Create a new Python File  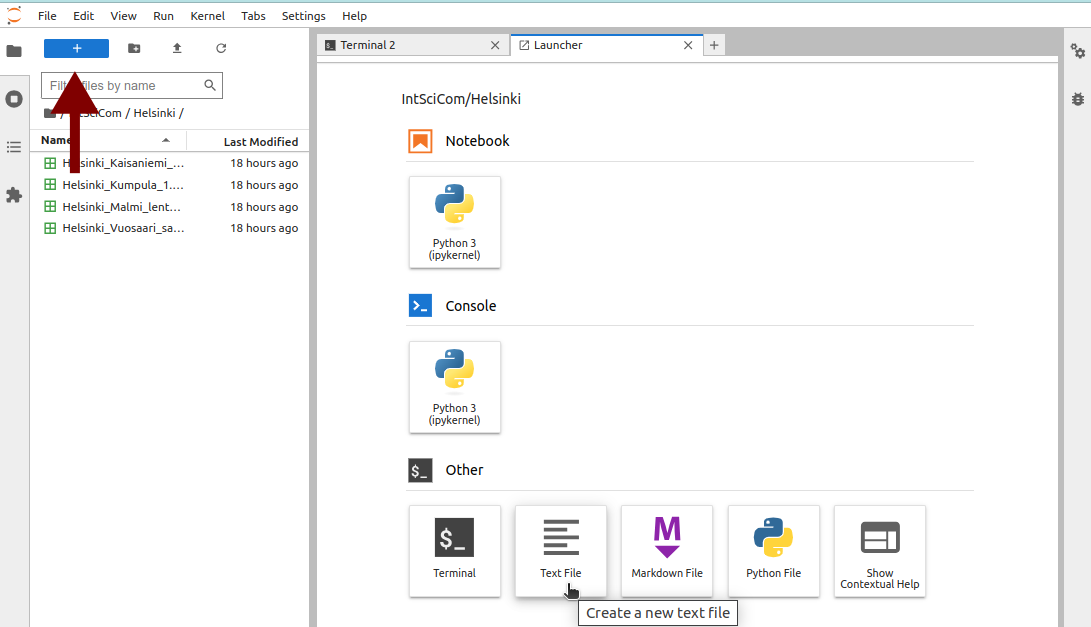click(774, 551)
